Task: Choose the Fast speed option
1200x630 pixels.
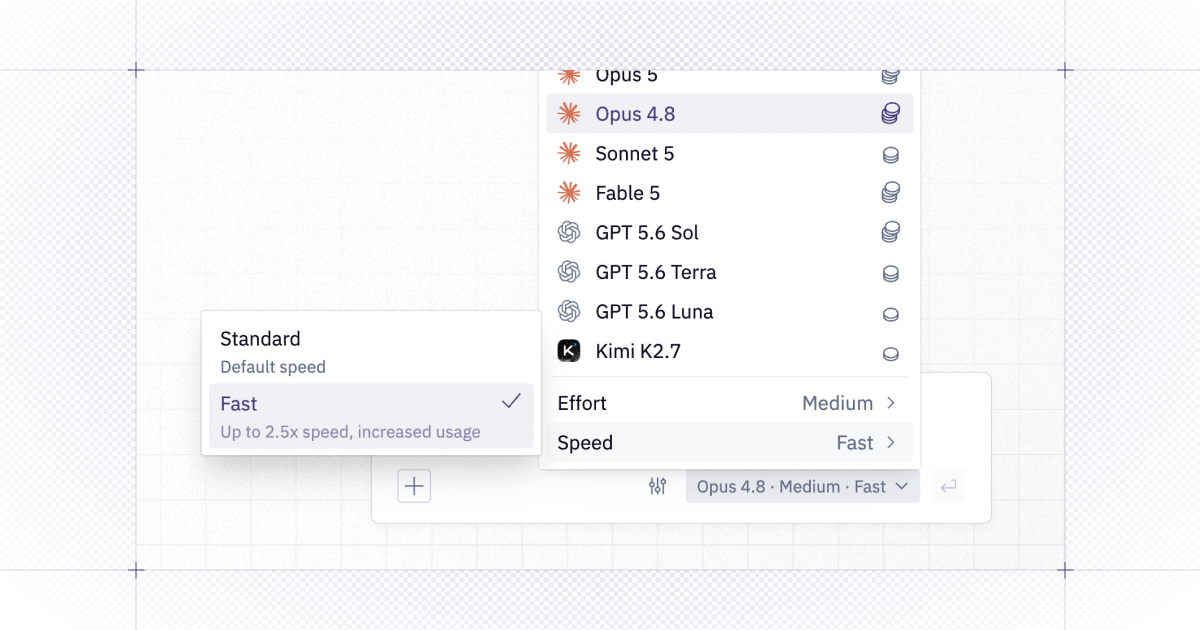Action: coord(371,416)
